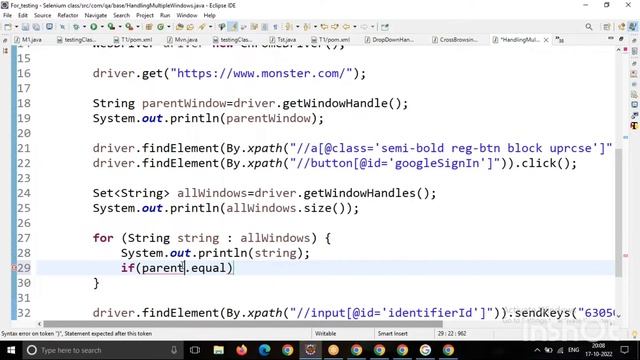Expand the Coverage dropdown arrow

tap(119, 27)
